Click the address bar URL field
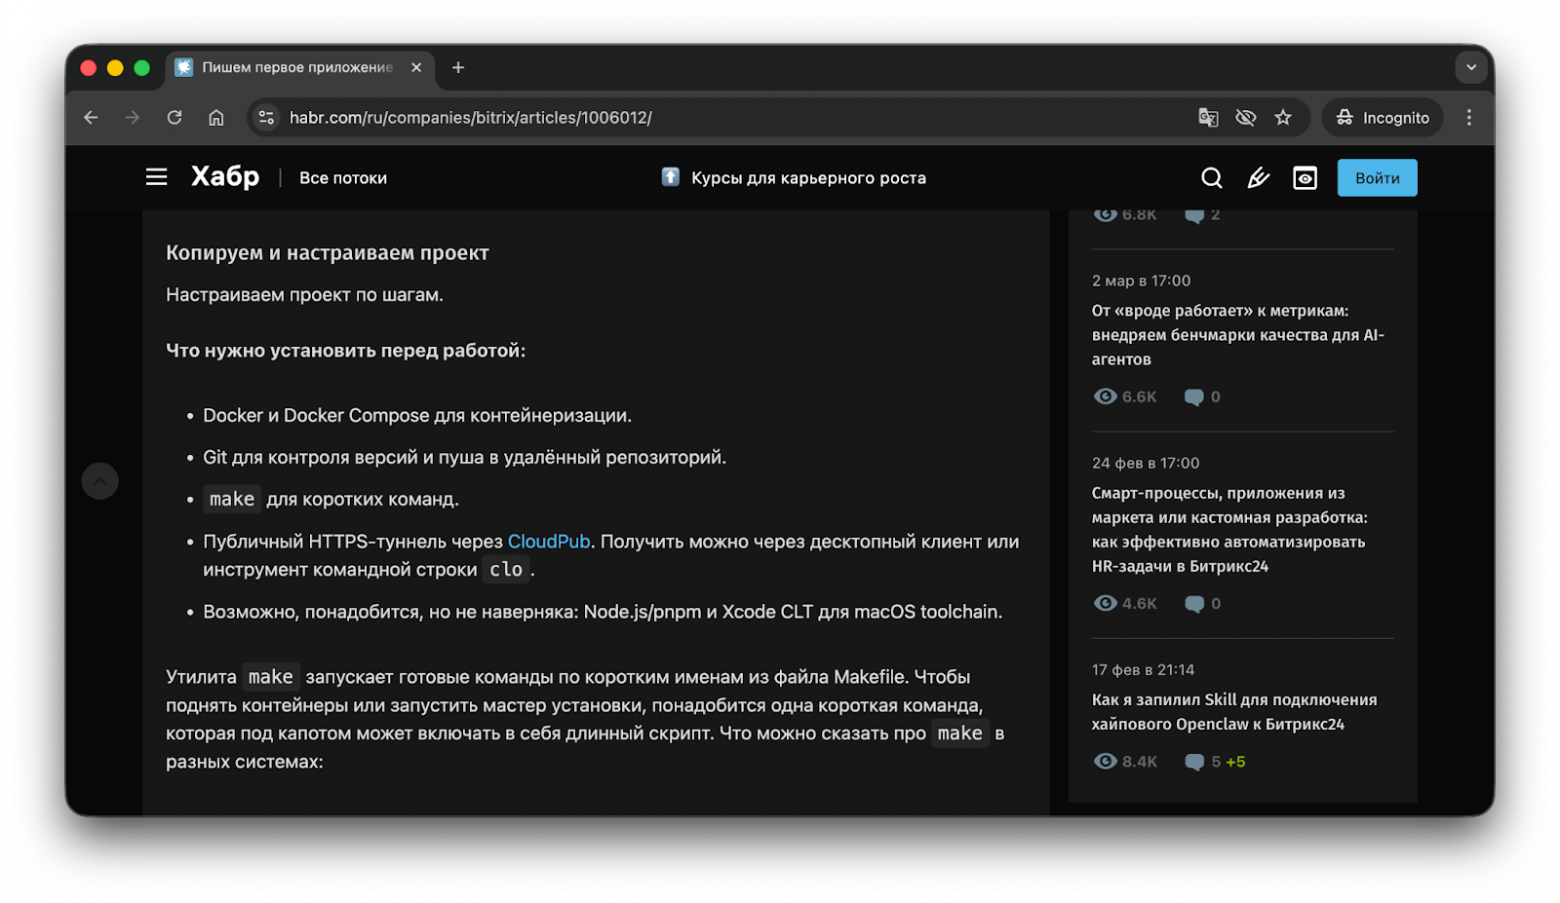Viewport: 1560px width, 903px height. coord(470,117)
